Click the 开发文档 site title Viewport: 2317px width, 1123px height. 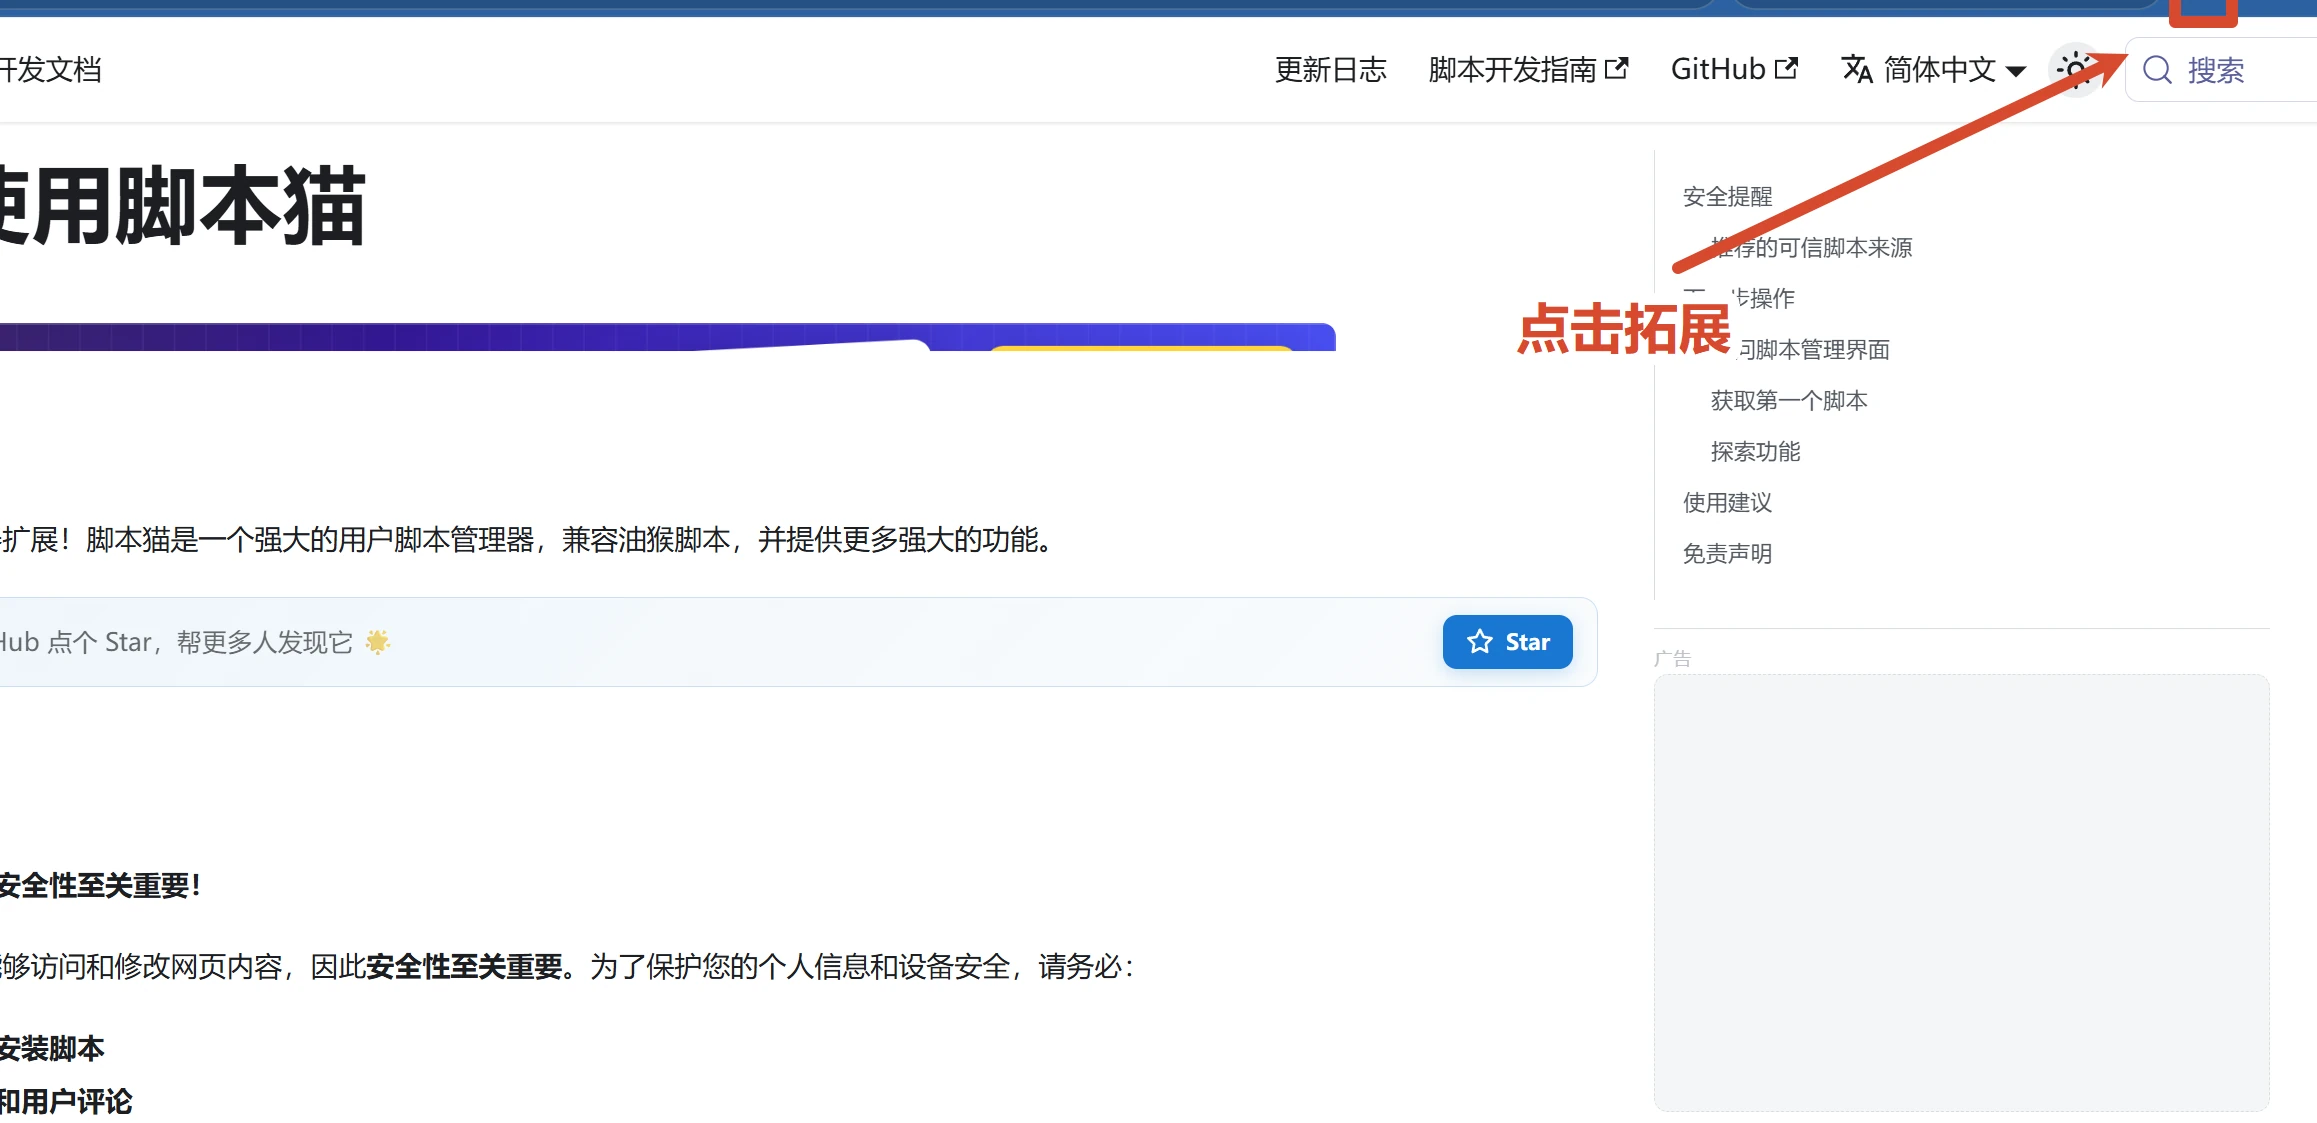[x=50, y=70]
